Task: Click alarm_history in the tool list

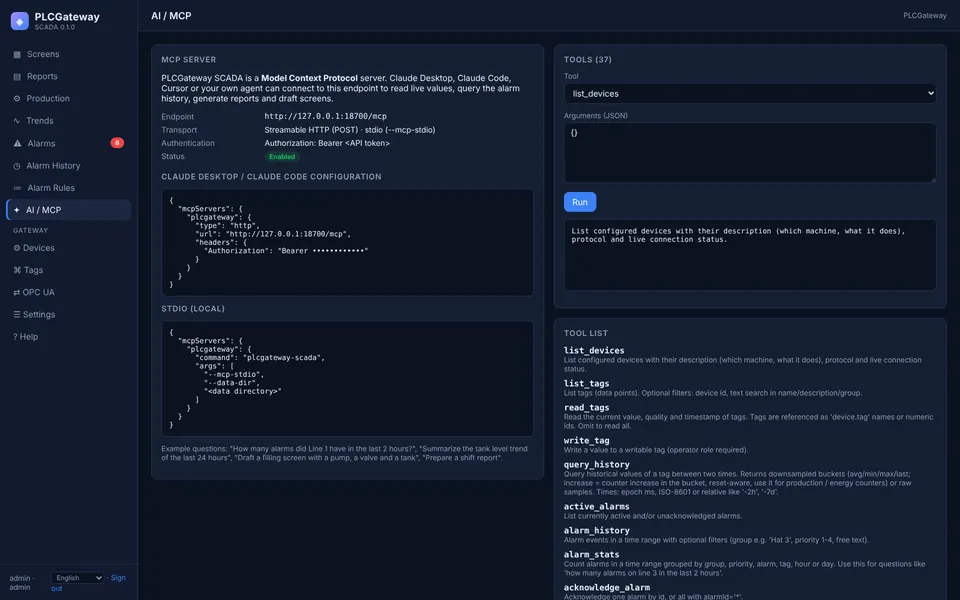Action: (596, 530)
